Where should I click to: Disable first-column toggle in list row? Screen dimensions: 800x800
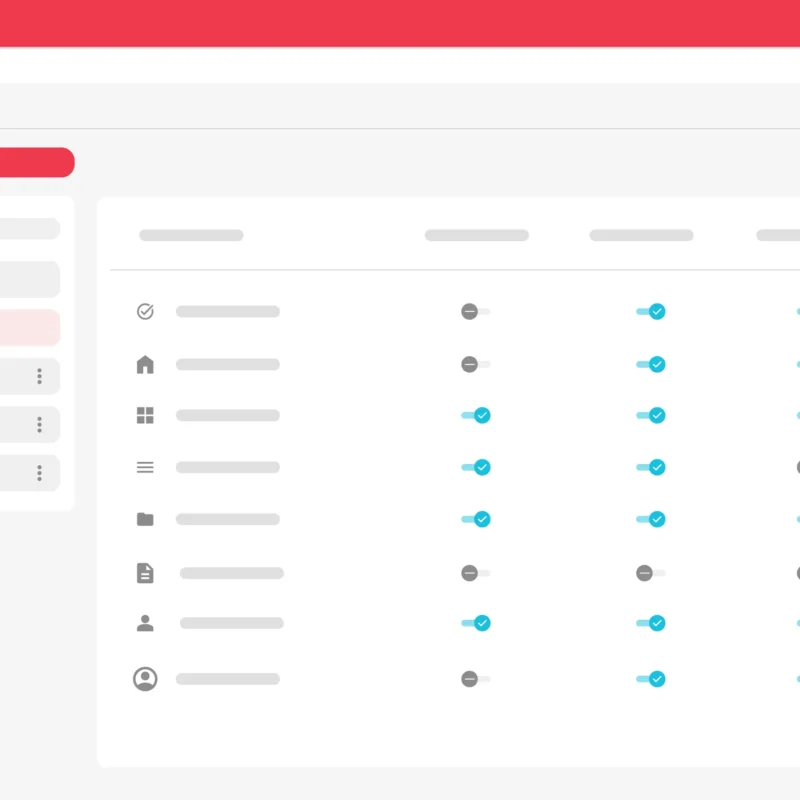coord(476,467)
